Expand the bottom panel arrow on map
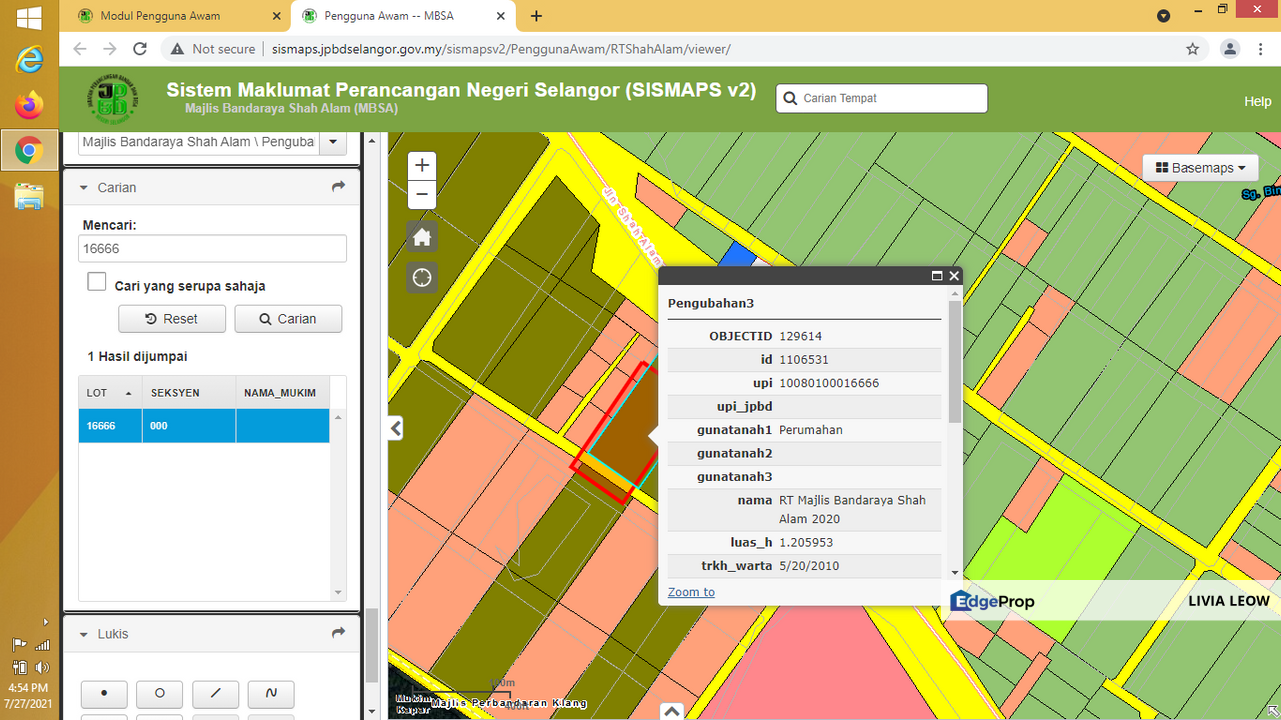 pos(672,711)
